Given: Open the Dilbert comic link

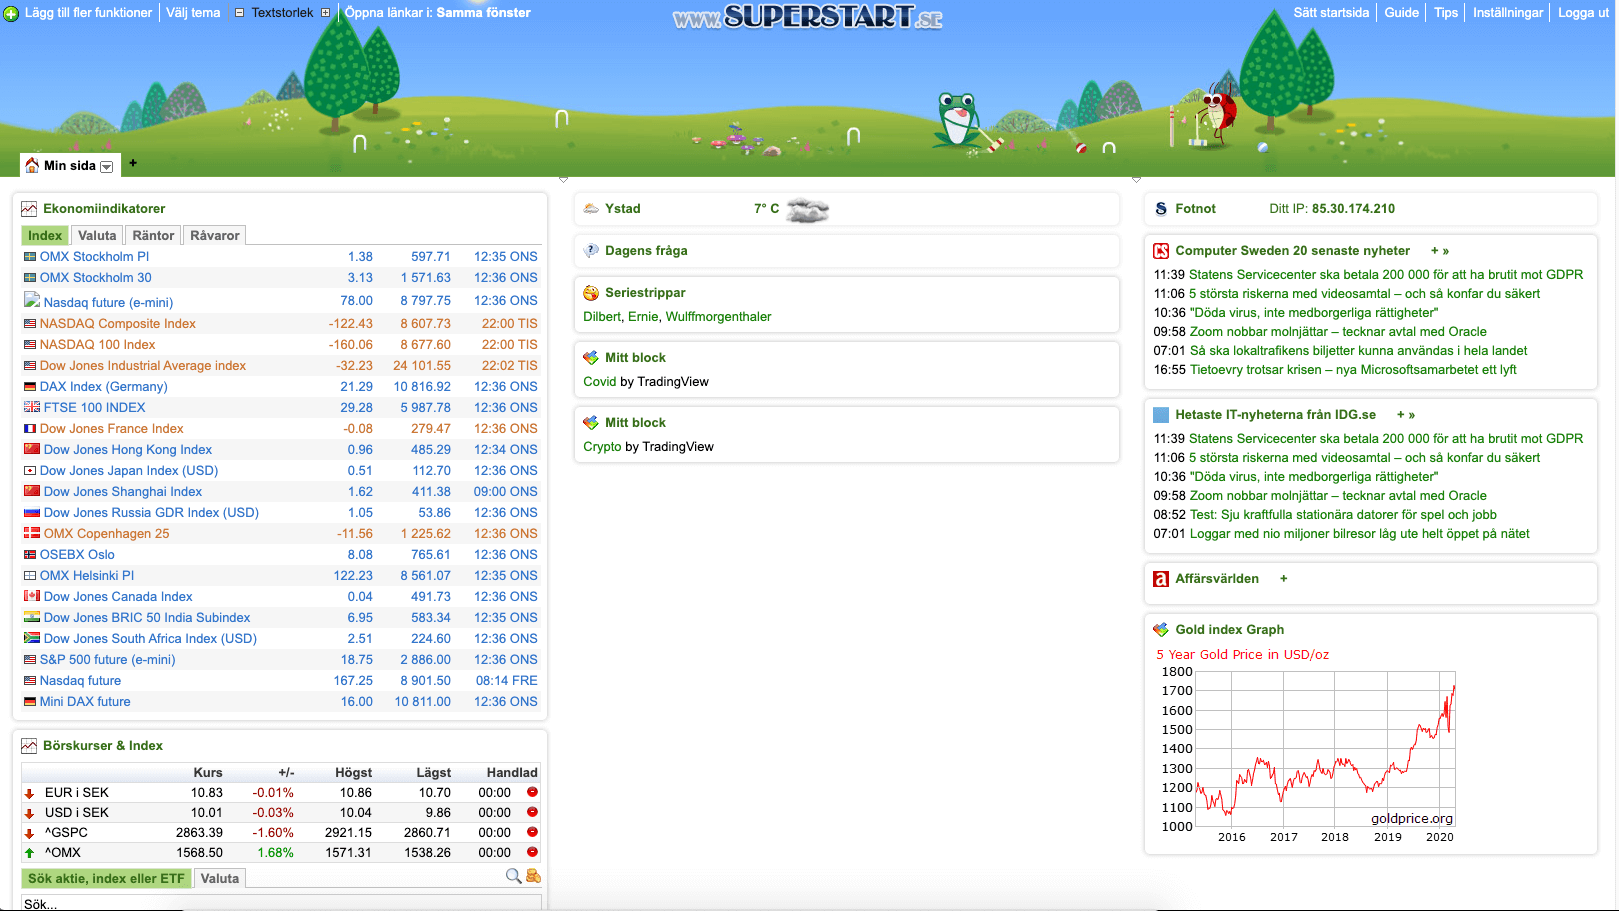Looking at the screenshot, I should 602,317.
